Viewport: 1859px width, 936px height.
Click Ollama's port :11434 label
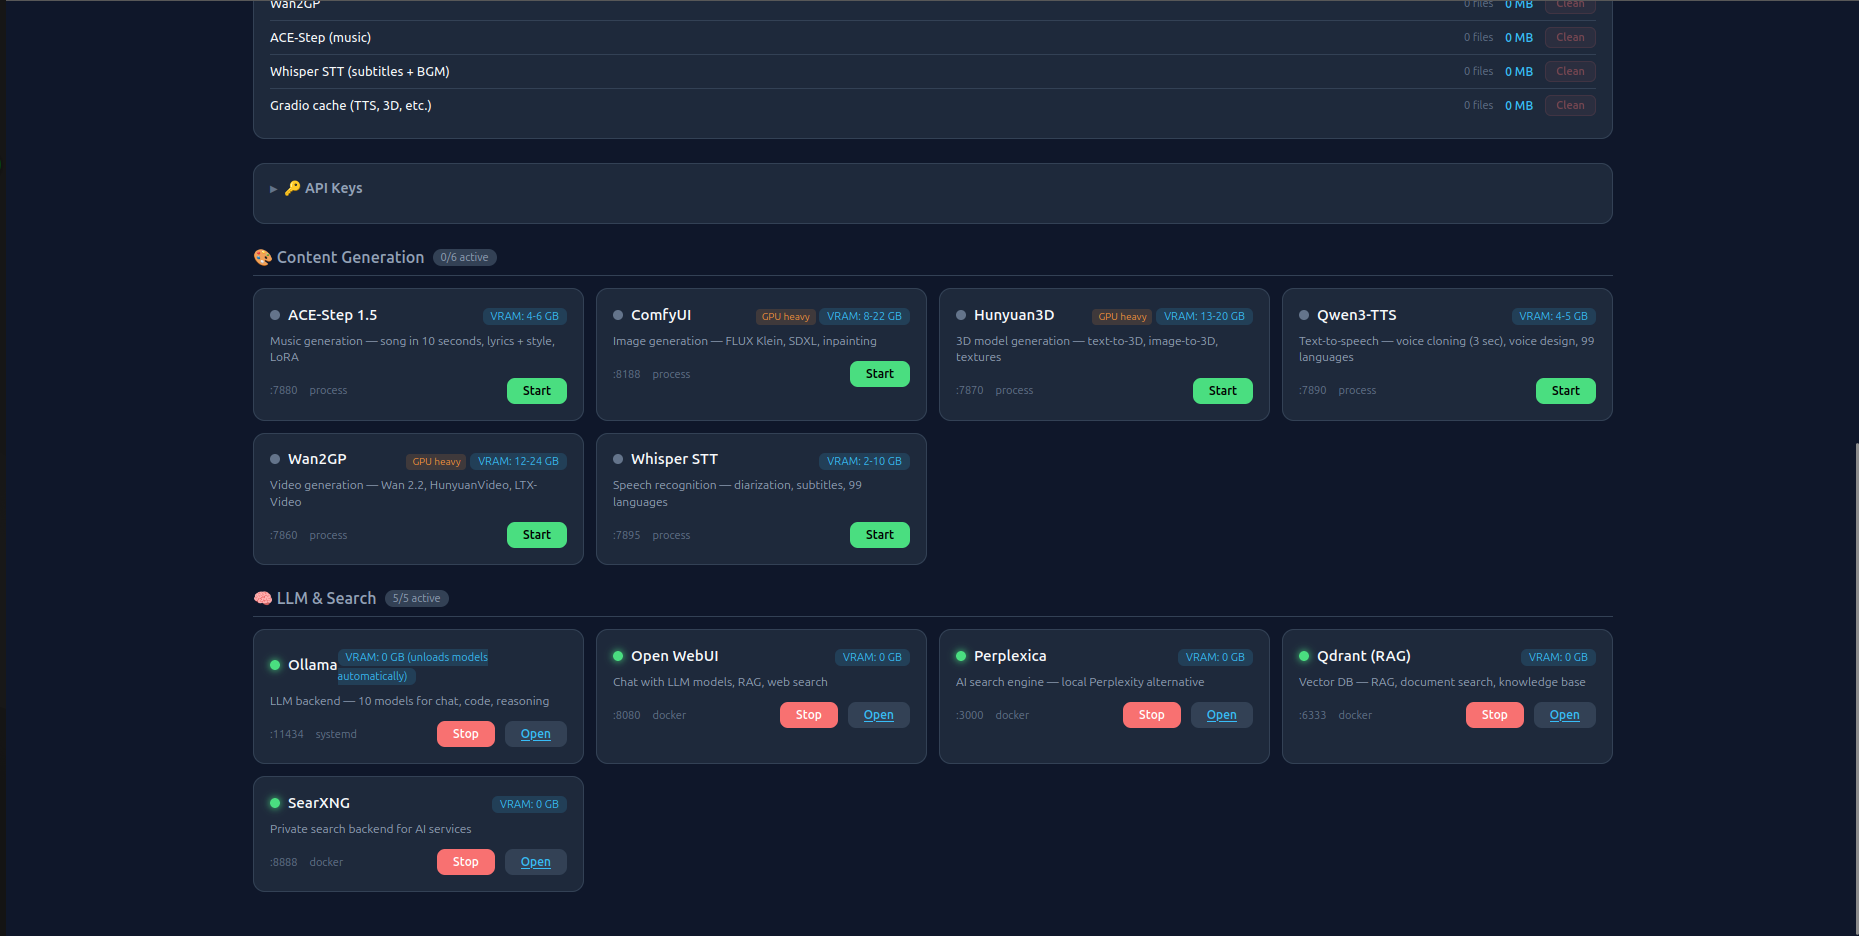point(287,735)
